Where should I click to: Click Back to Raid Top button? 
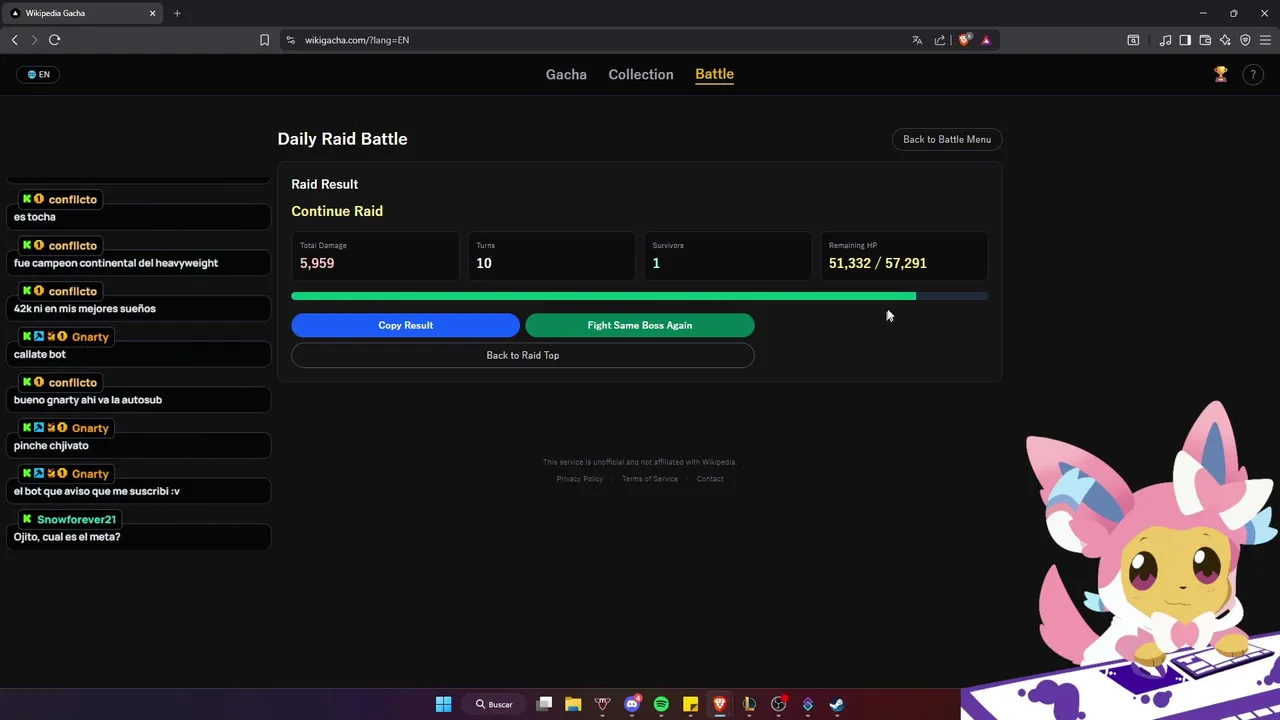(523, 355)
